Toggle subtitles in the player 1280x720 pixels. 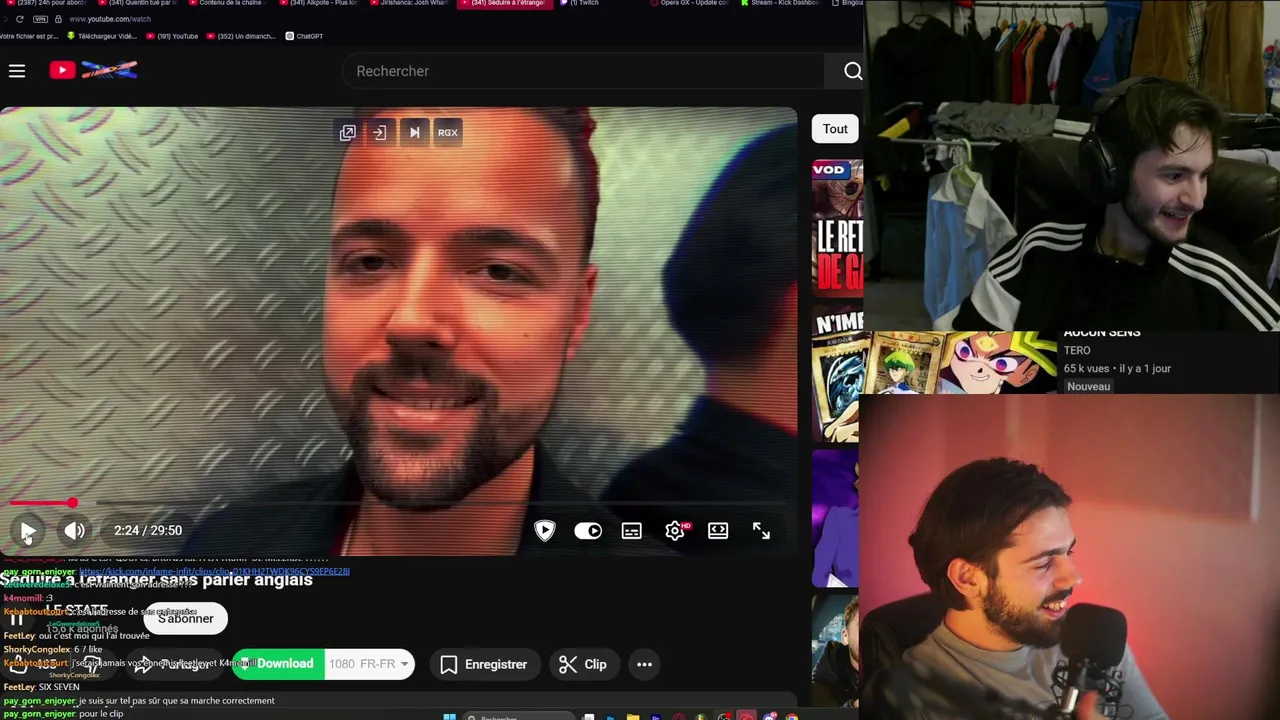[631, 531]
